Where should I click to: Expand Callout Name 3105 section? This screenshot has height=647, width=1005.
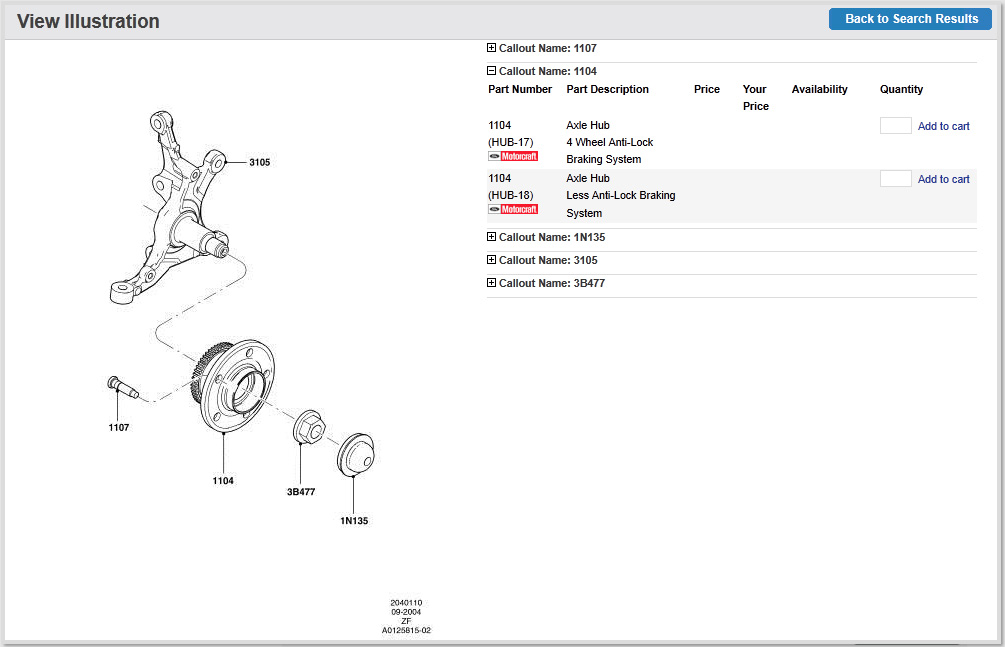491,260
